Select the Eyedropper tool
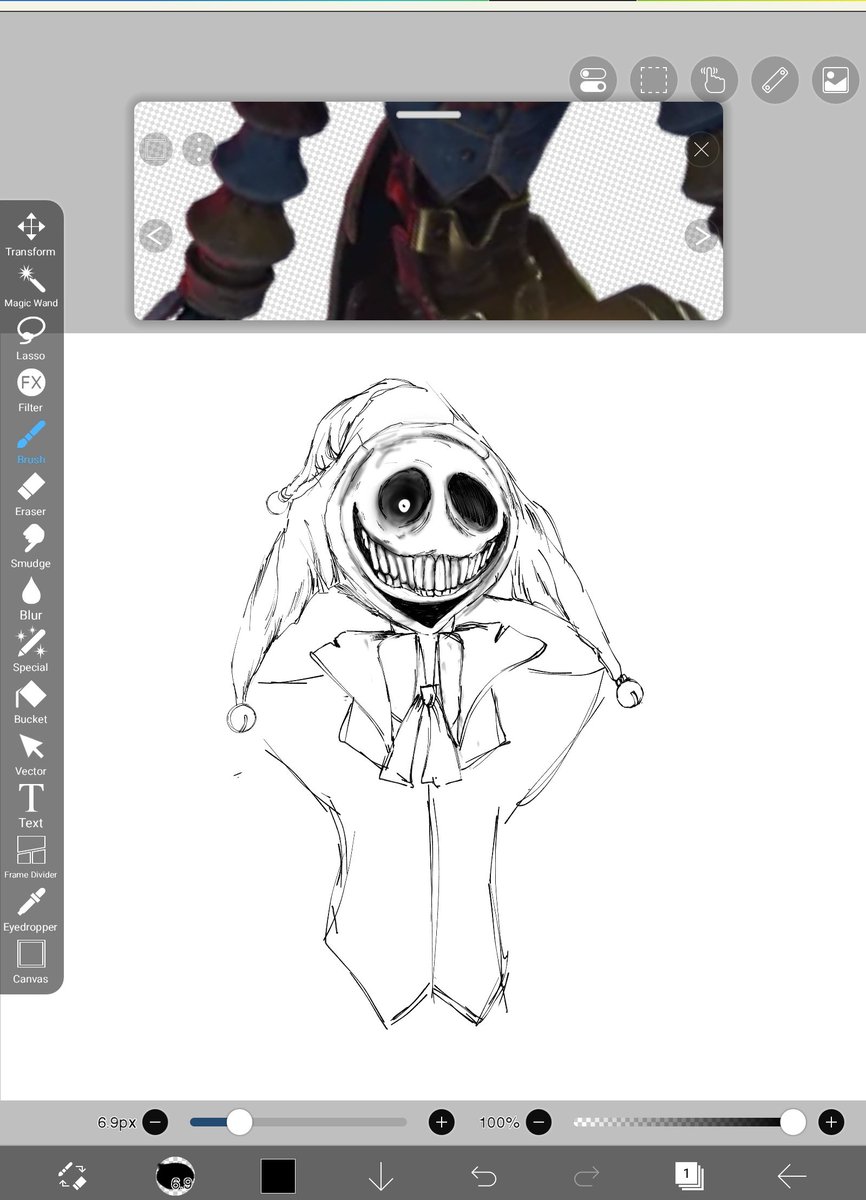Screen dimensions: 866x1200 31,911
